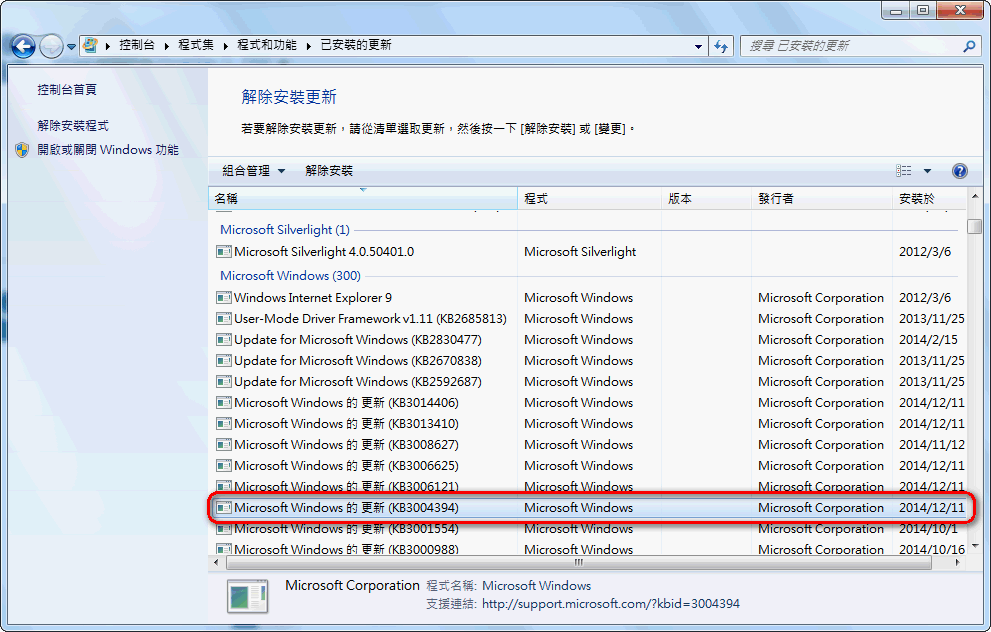Screen dimensions: 991x632
Task: Select the 程式集 breadcrumb
Action: click(x=196, y=45)
